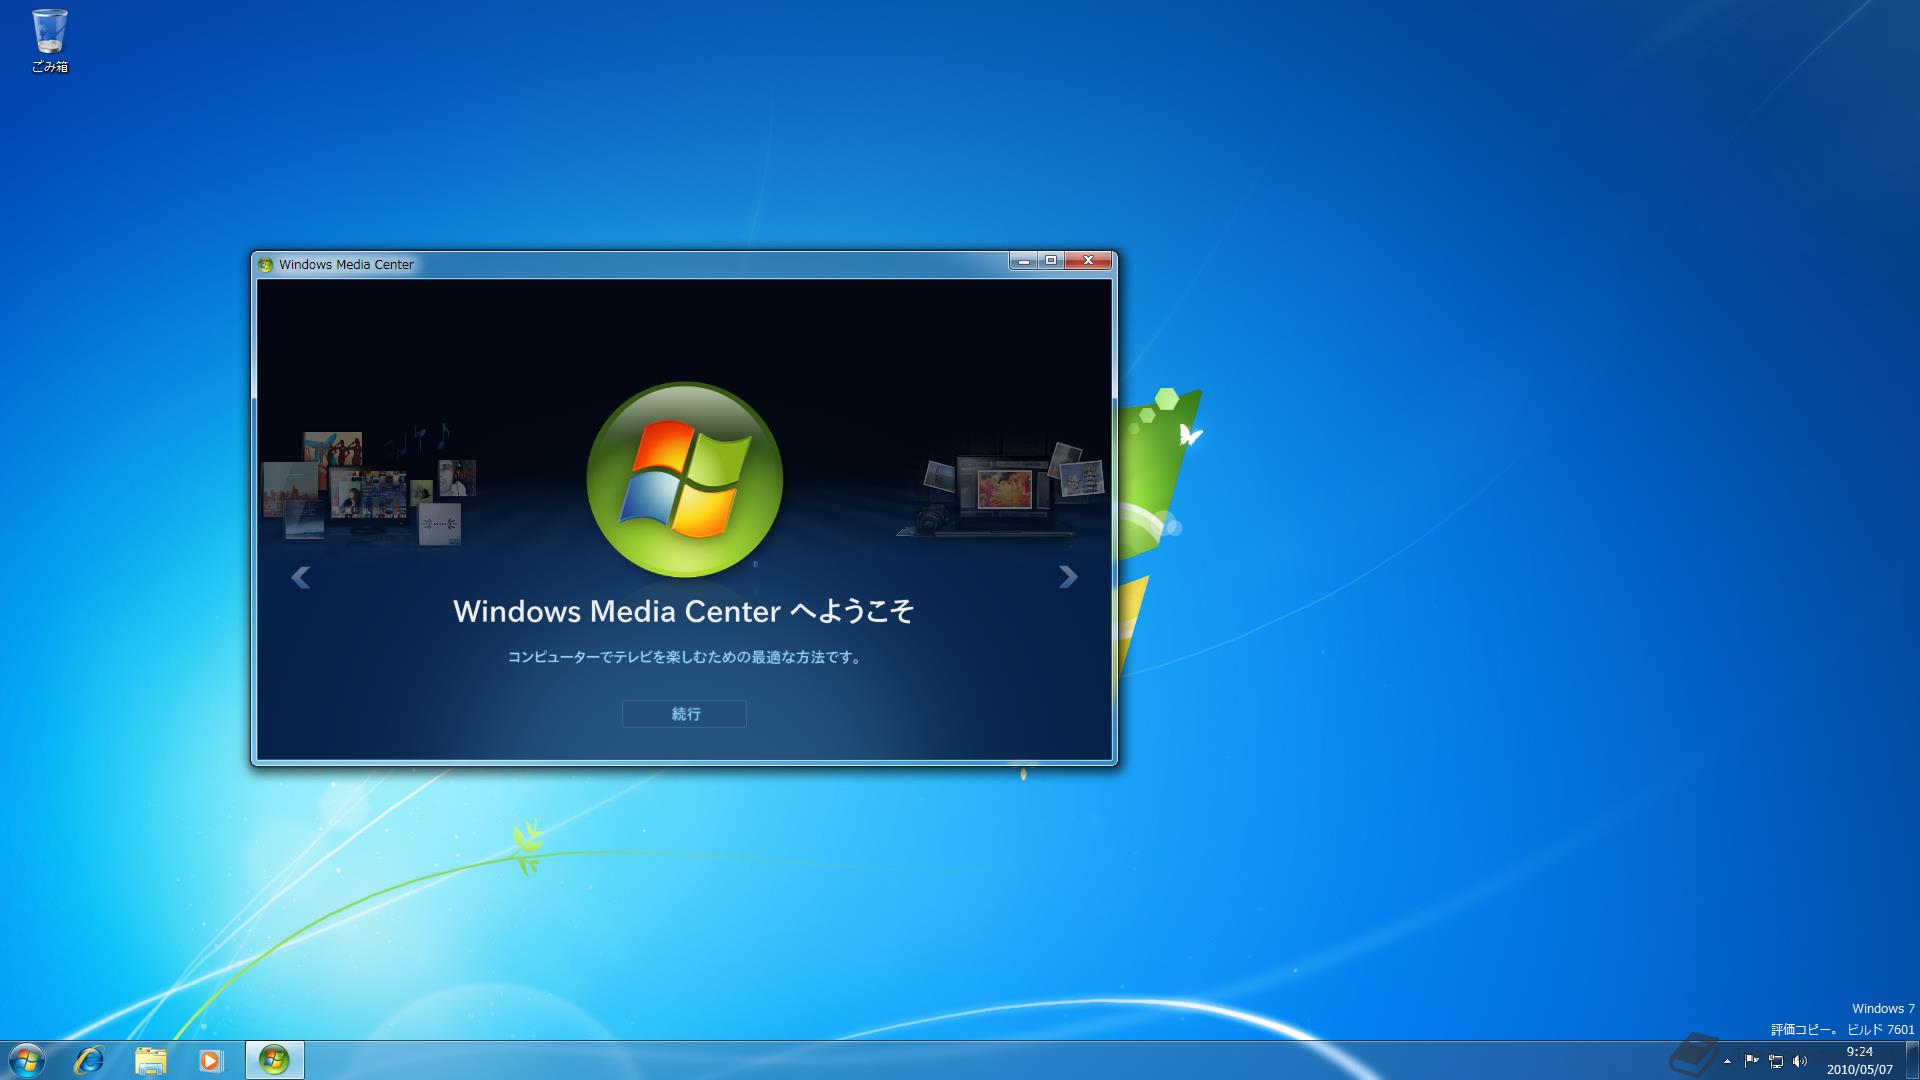Launch Internet Explorer from the taskbar

[89, 1060]
